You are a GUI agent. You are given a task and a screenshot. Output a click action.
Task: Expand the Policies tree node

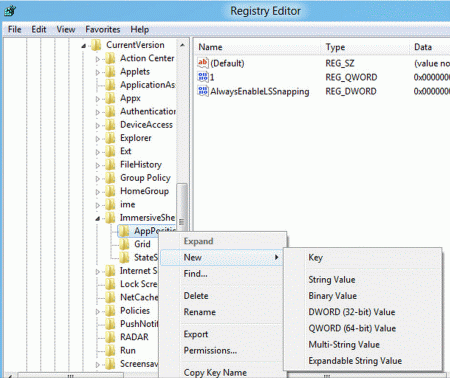pos(98,312)
